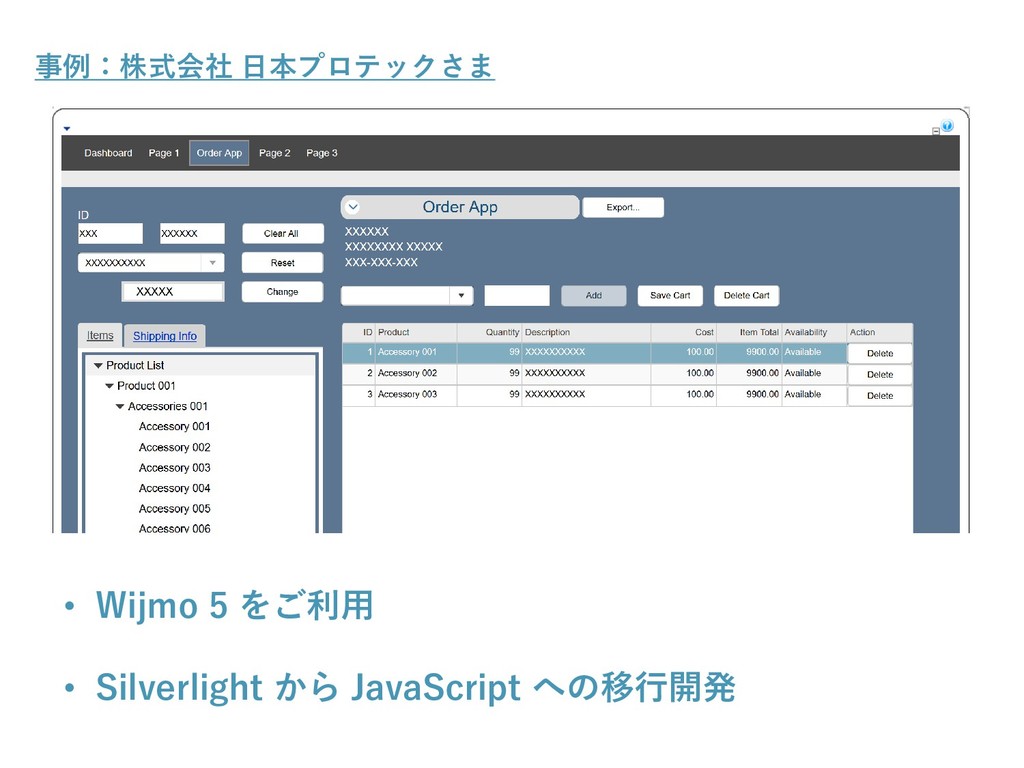Delete the Accessory 003 order row

(x=880, y=395)
